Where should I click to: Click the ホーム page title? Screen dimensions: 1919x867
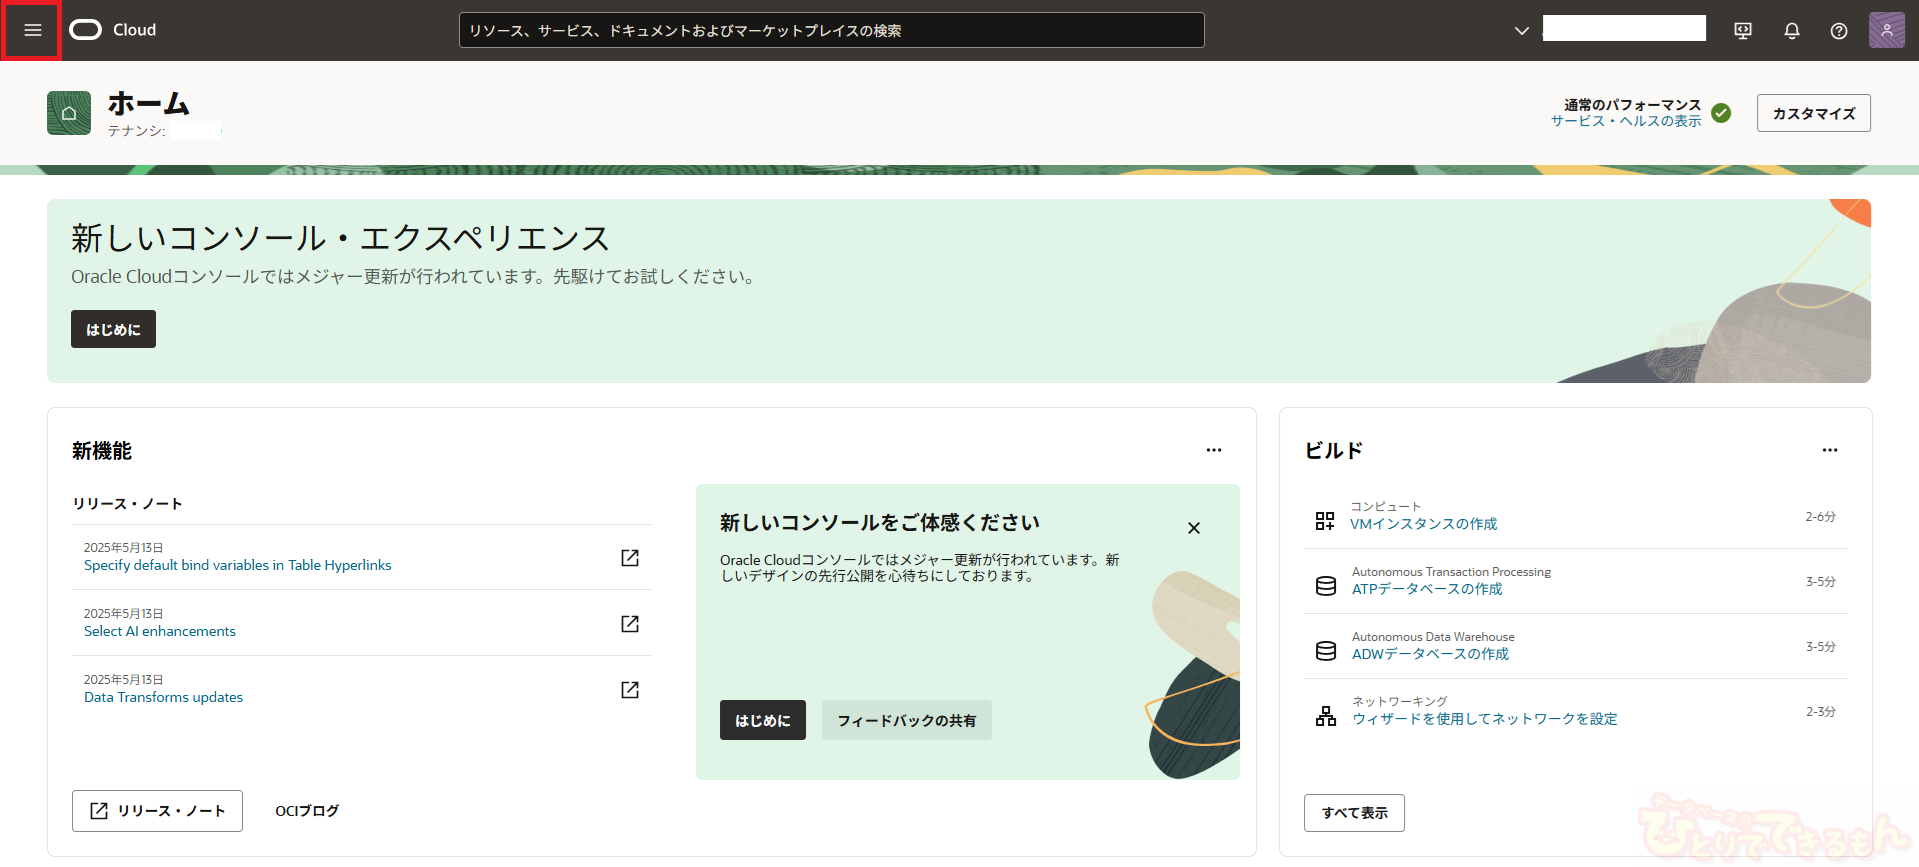point(149,104)
